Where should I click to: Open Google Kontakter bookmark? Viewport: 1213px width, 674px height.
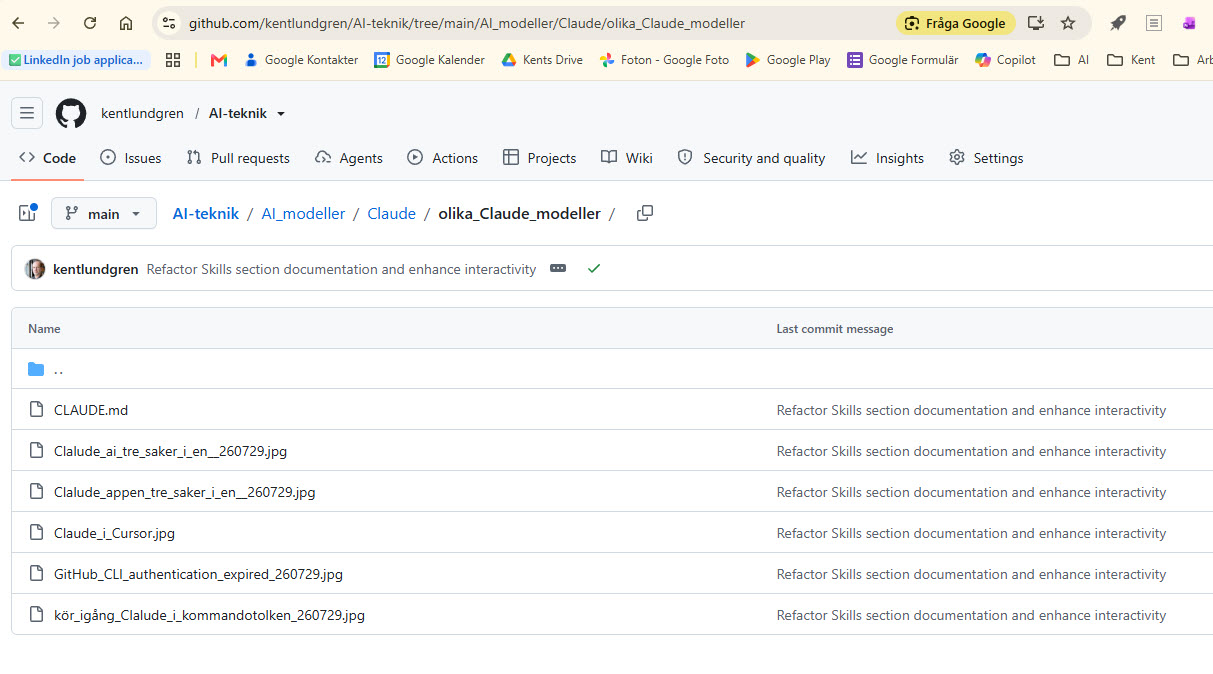[301, 60]
